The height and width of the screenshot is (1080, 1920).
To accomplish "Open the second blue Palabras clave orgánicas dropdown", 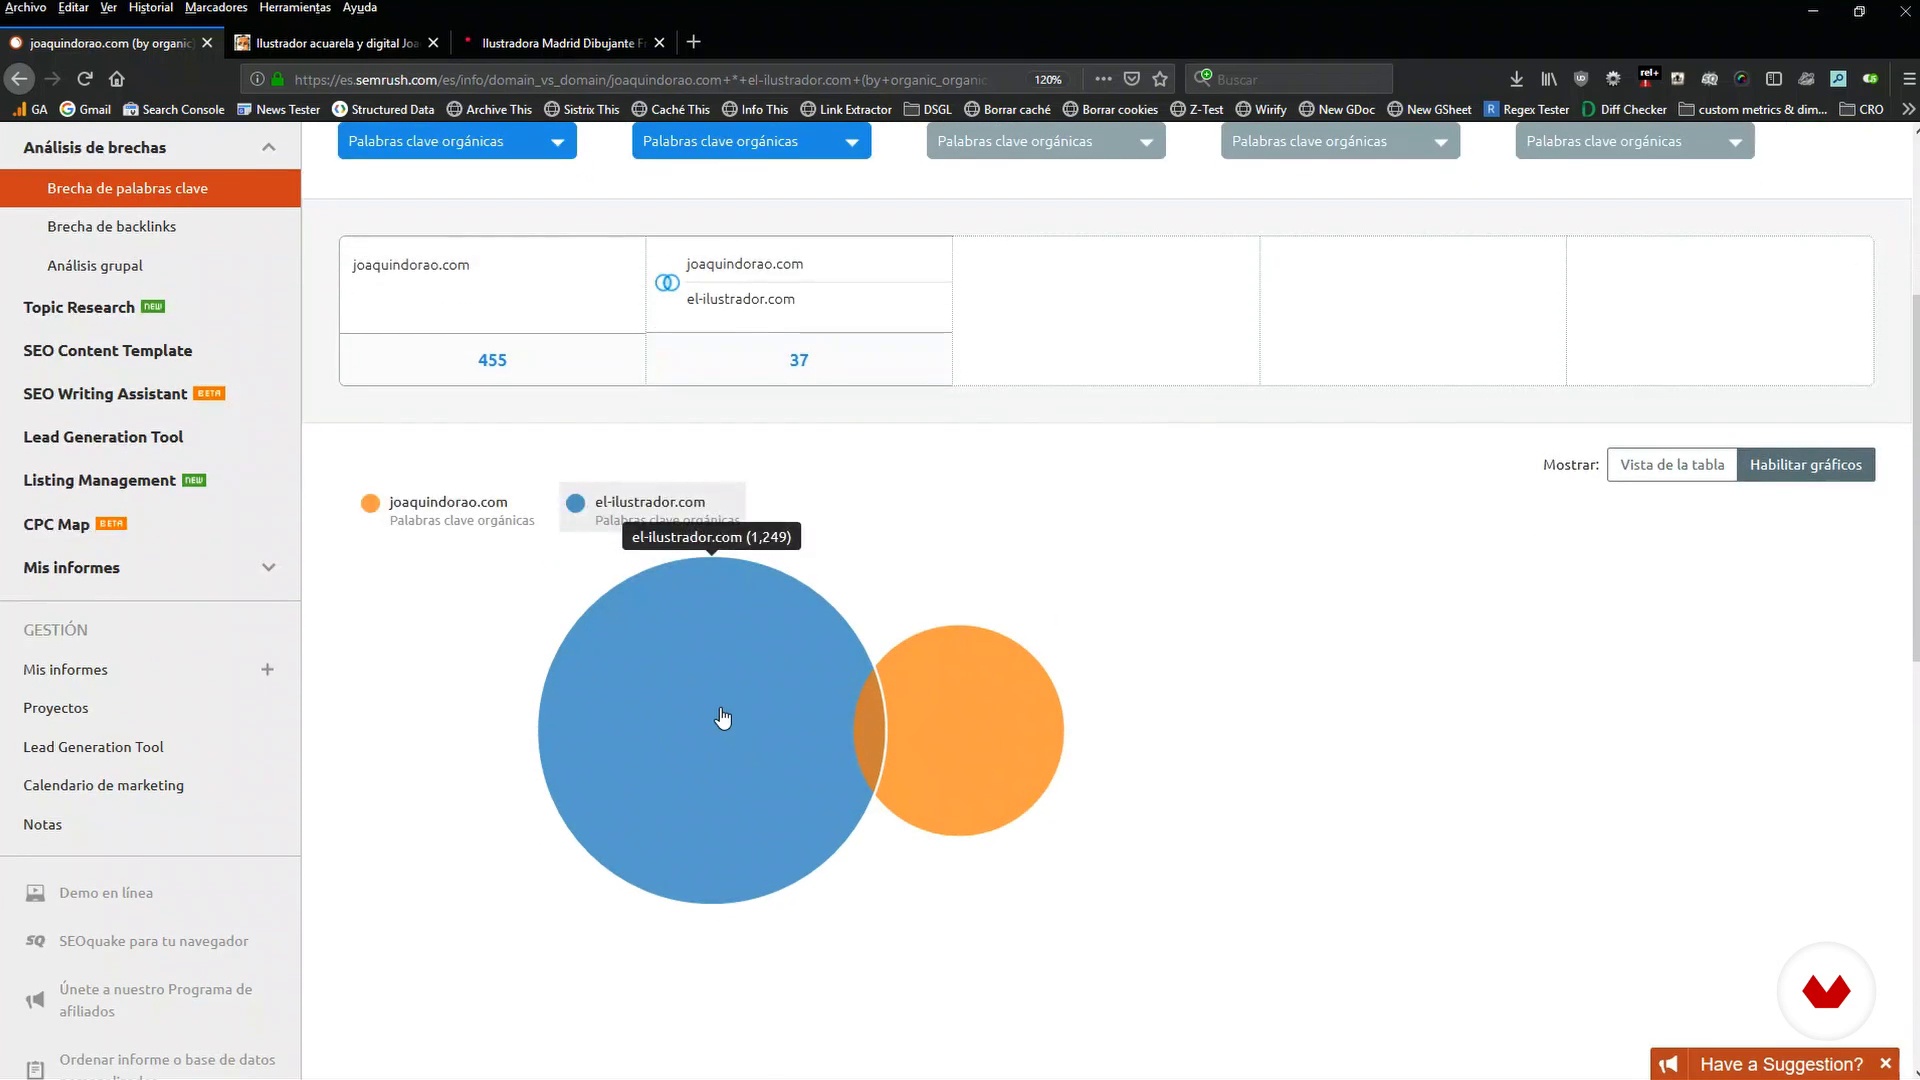I will pos(751,141).
